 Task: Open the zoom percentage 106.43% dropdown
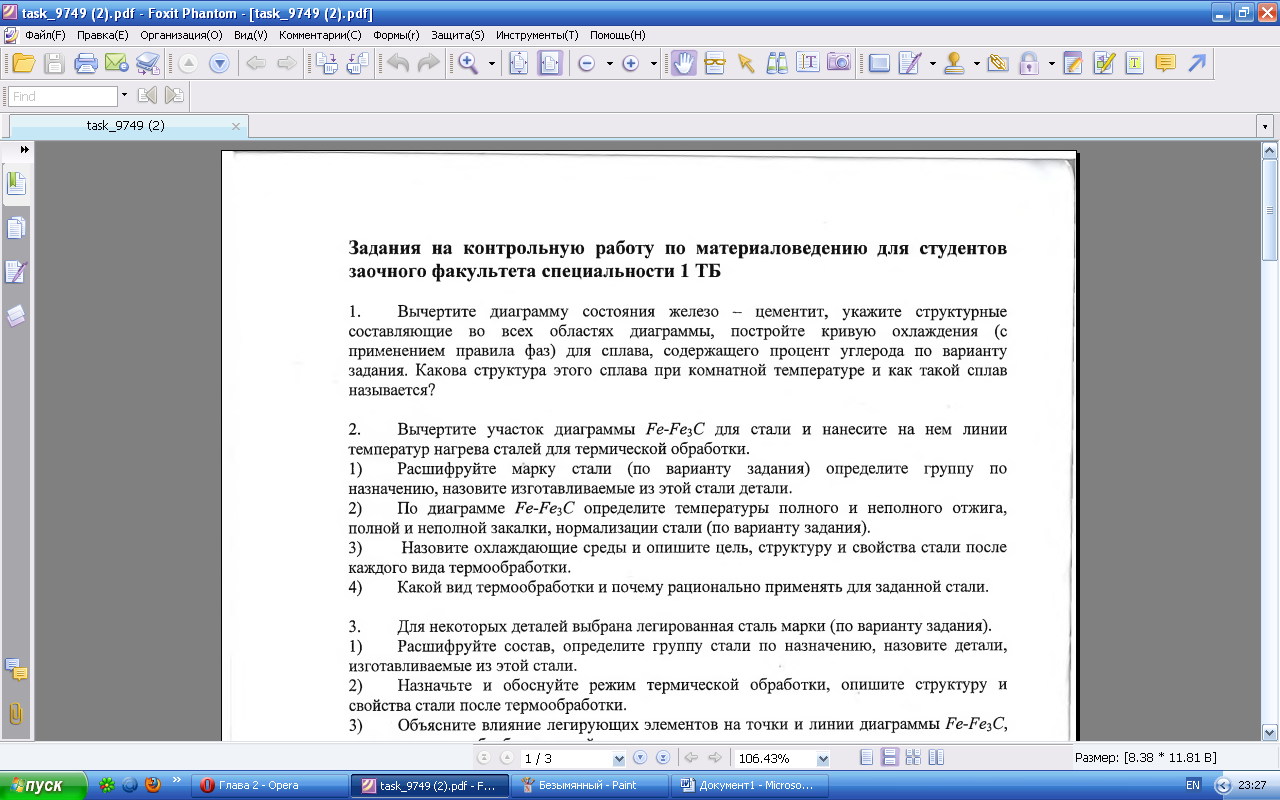tap(822, 759)
